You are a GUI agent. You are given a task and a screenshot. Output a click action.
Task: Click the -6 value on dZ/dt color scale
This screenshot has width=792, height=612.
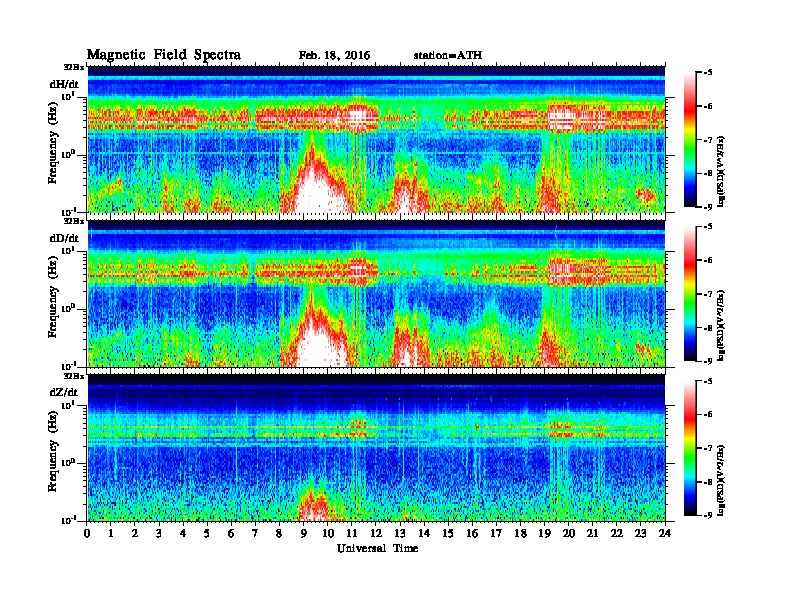[709, 415]
